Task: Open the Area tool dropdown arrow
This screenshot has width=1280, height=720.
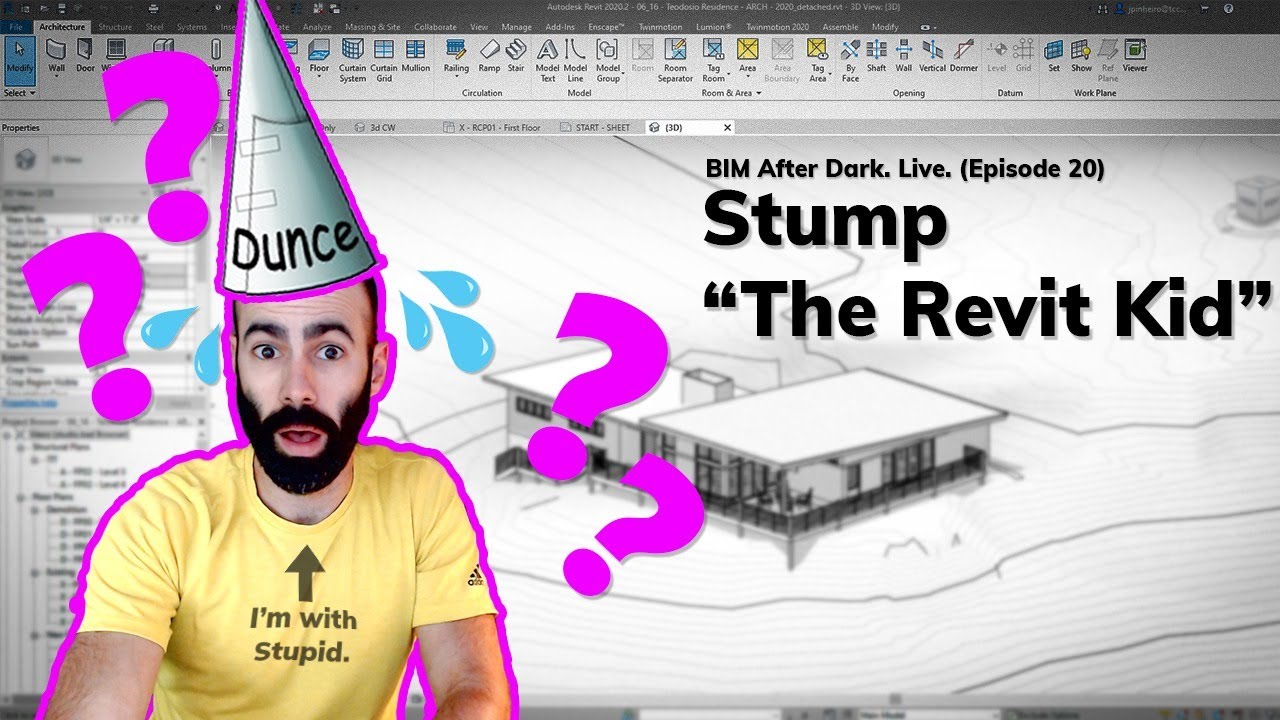Action: pos(747,78)
